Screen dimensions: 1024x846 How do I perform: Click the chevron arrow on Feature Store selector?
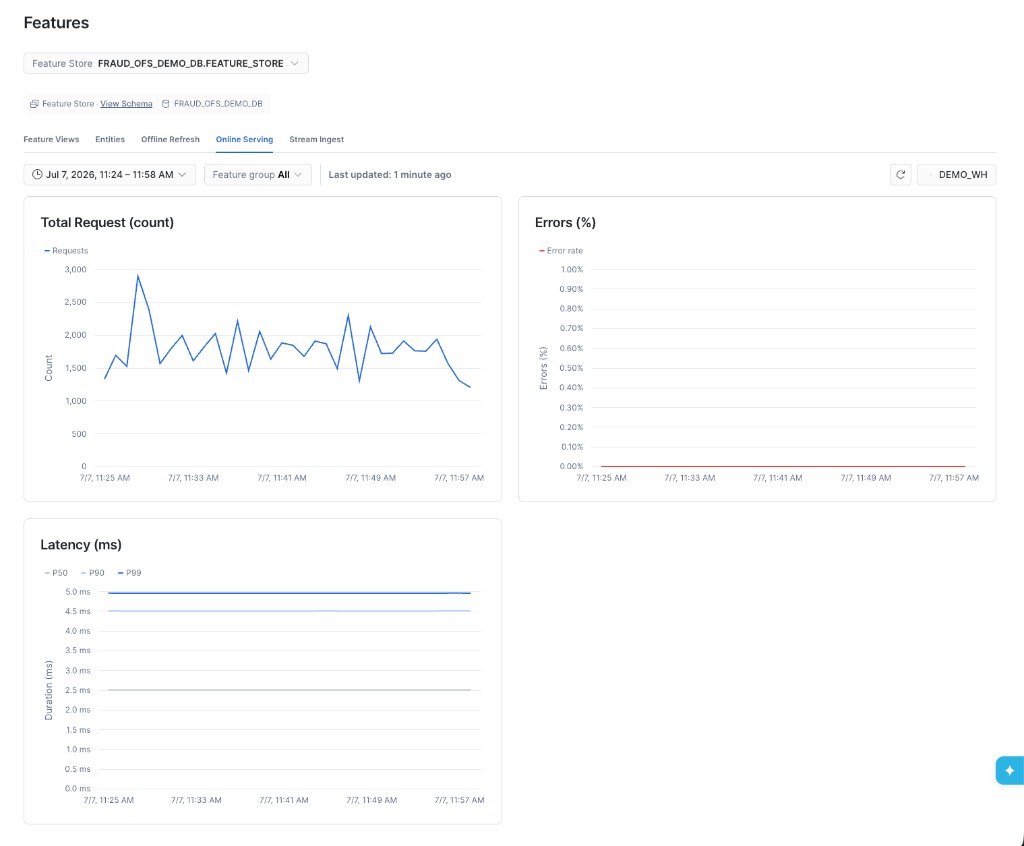pos(295,63)
